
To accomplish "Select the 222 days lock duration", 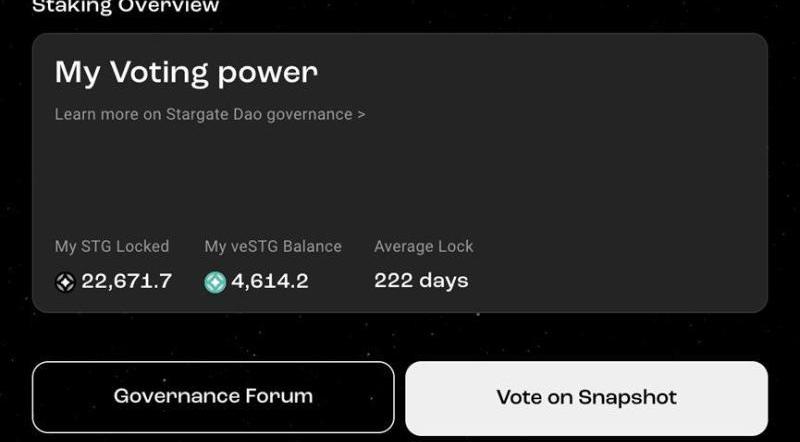I will coord(421,281).
